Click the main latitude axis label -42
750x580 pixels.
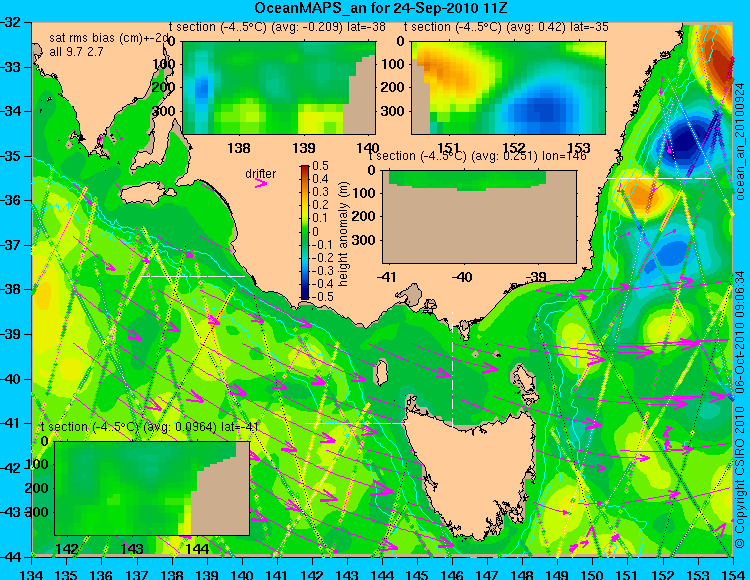click(11, 468)
